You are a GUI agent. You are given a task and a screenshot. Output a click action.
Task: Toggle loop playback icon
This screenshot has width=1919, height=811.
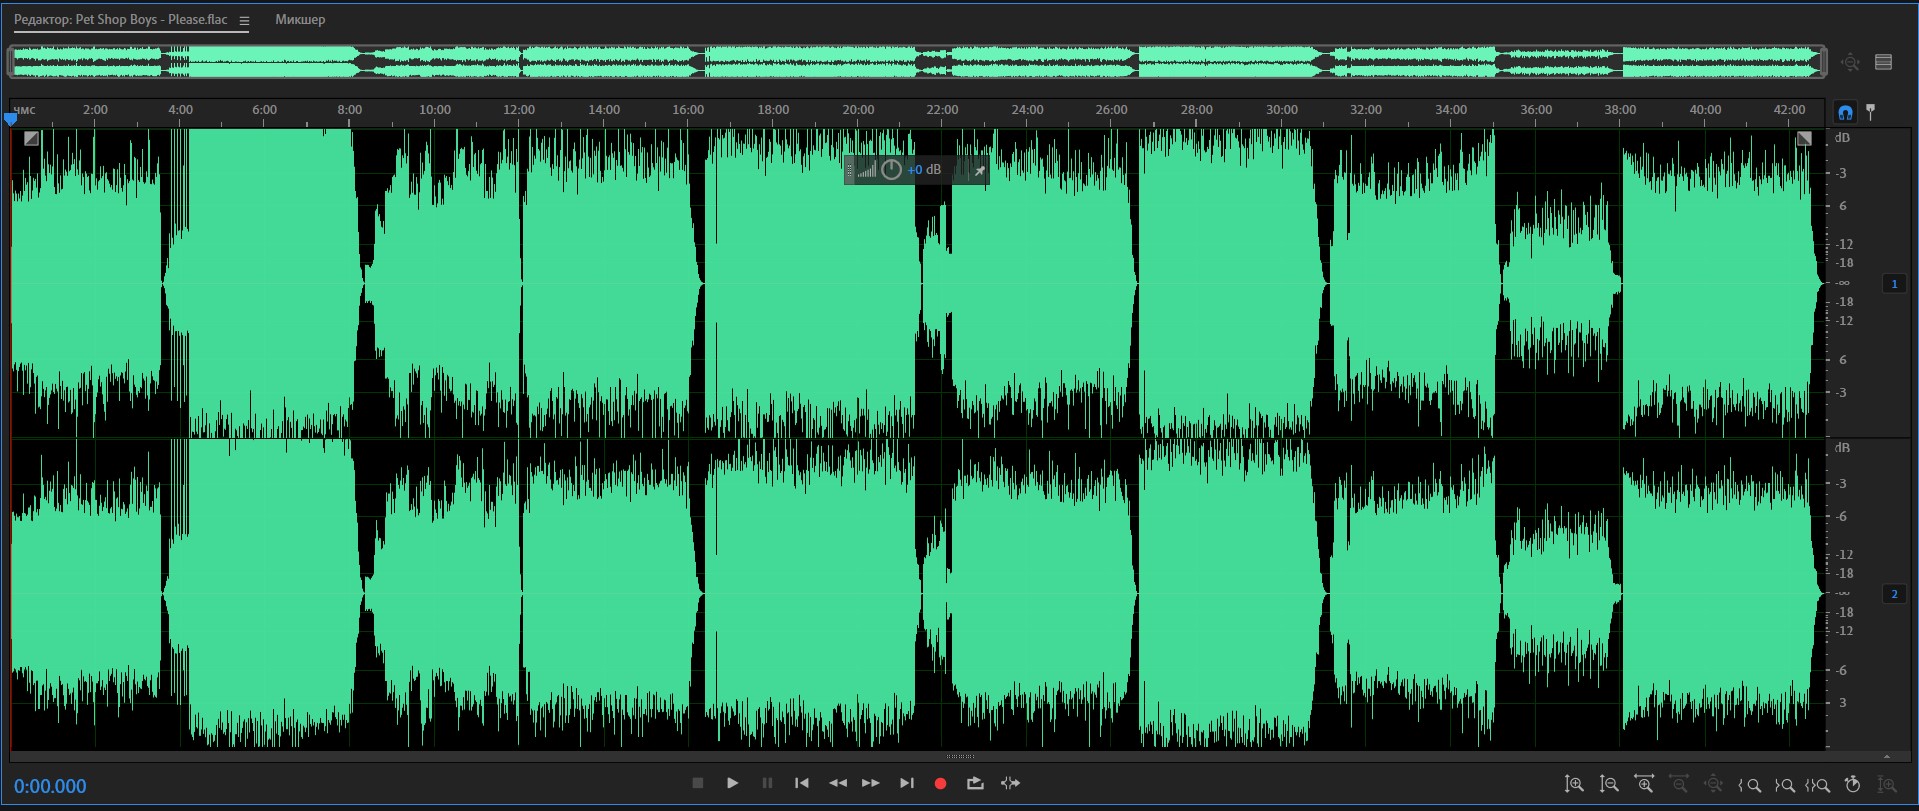pos(975,783)
